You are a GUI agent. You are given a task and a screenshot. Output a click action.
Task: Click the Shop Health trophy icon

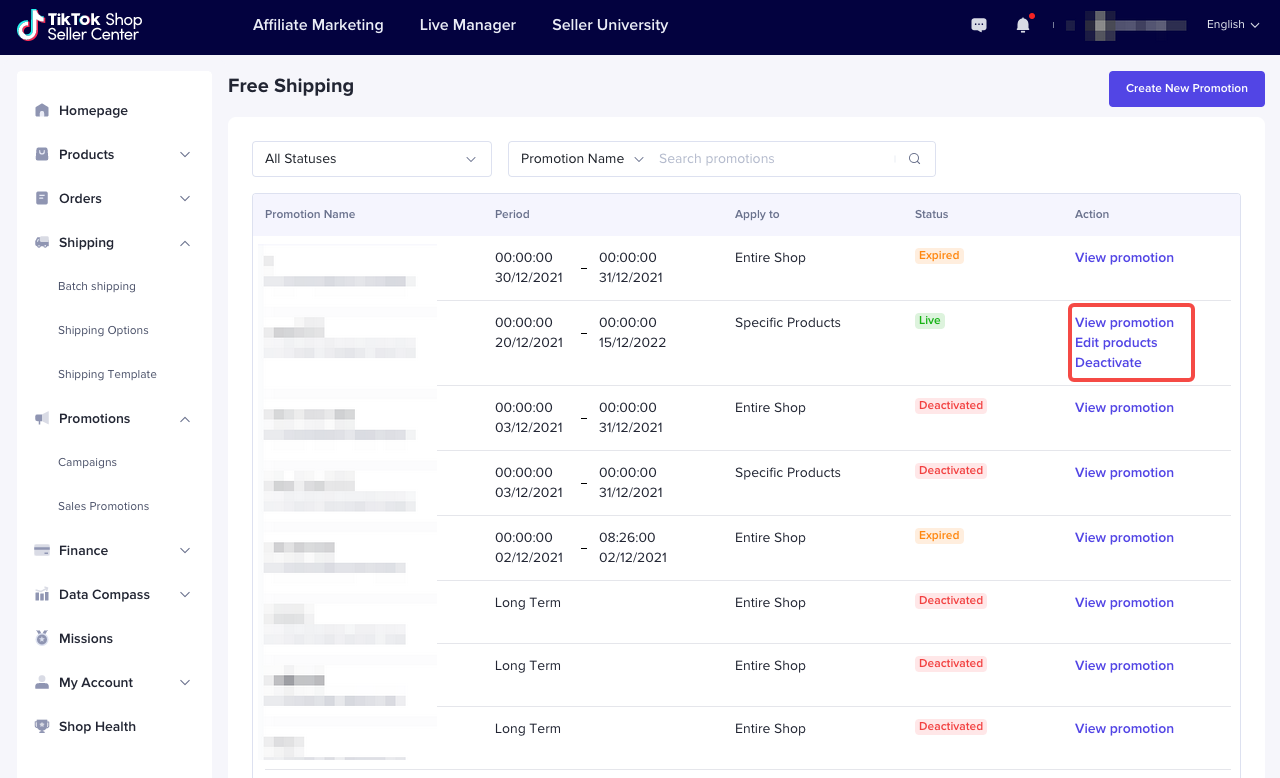[42, 727]
